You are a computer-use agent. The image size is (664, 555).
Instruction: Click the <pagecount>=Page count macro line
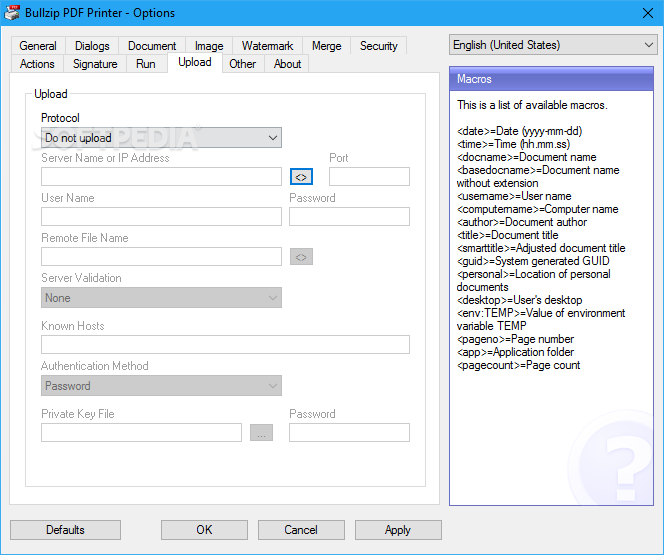[518, 365]
